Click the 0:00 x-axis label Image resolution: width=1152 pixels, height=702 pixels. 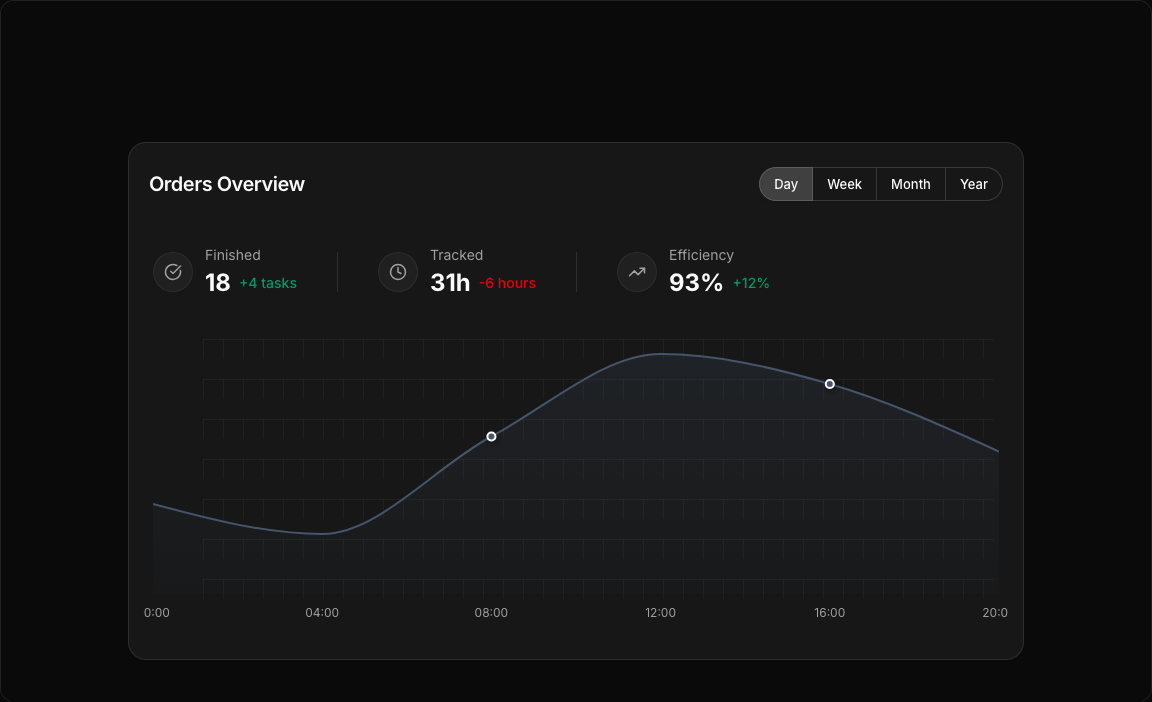157,613
